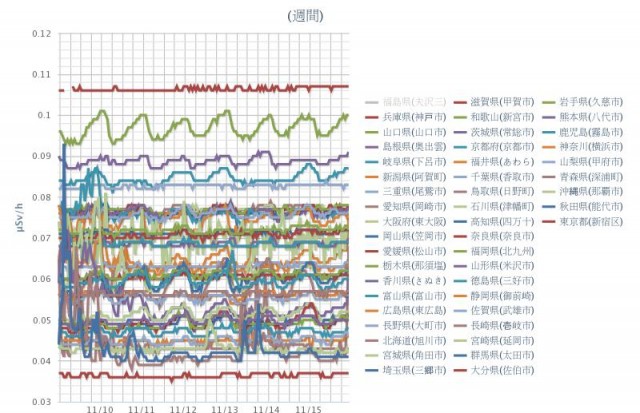Image resolution: width=640 pixels, height=413 pixels.
Task: Click the 0.12 y-axis value
Action: (42, 33)
